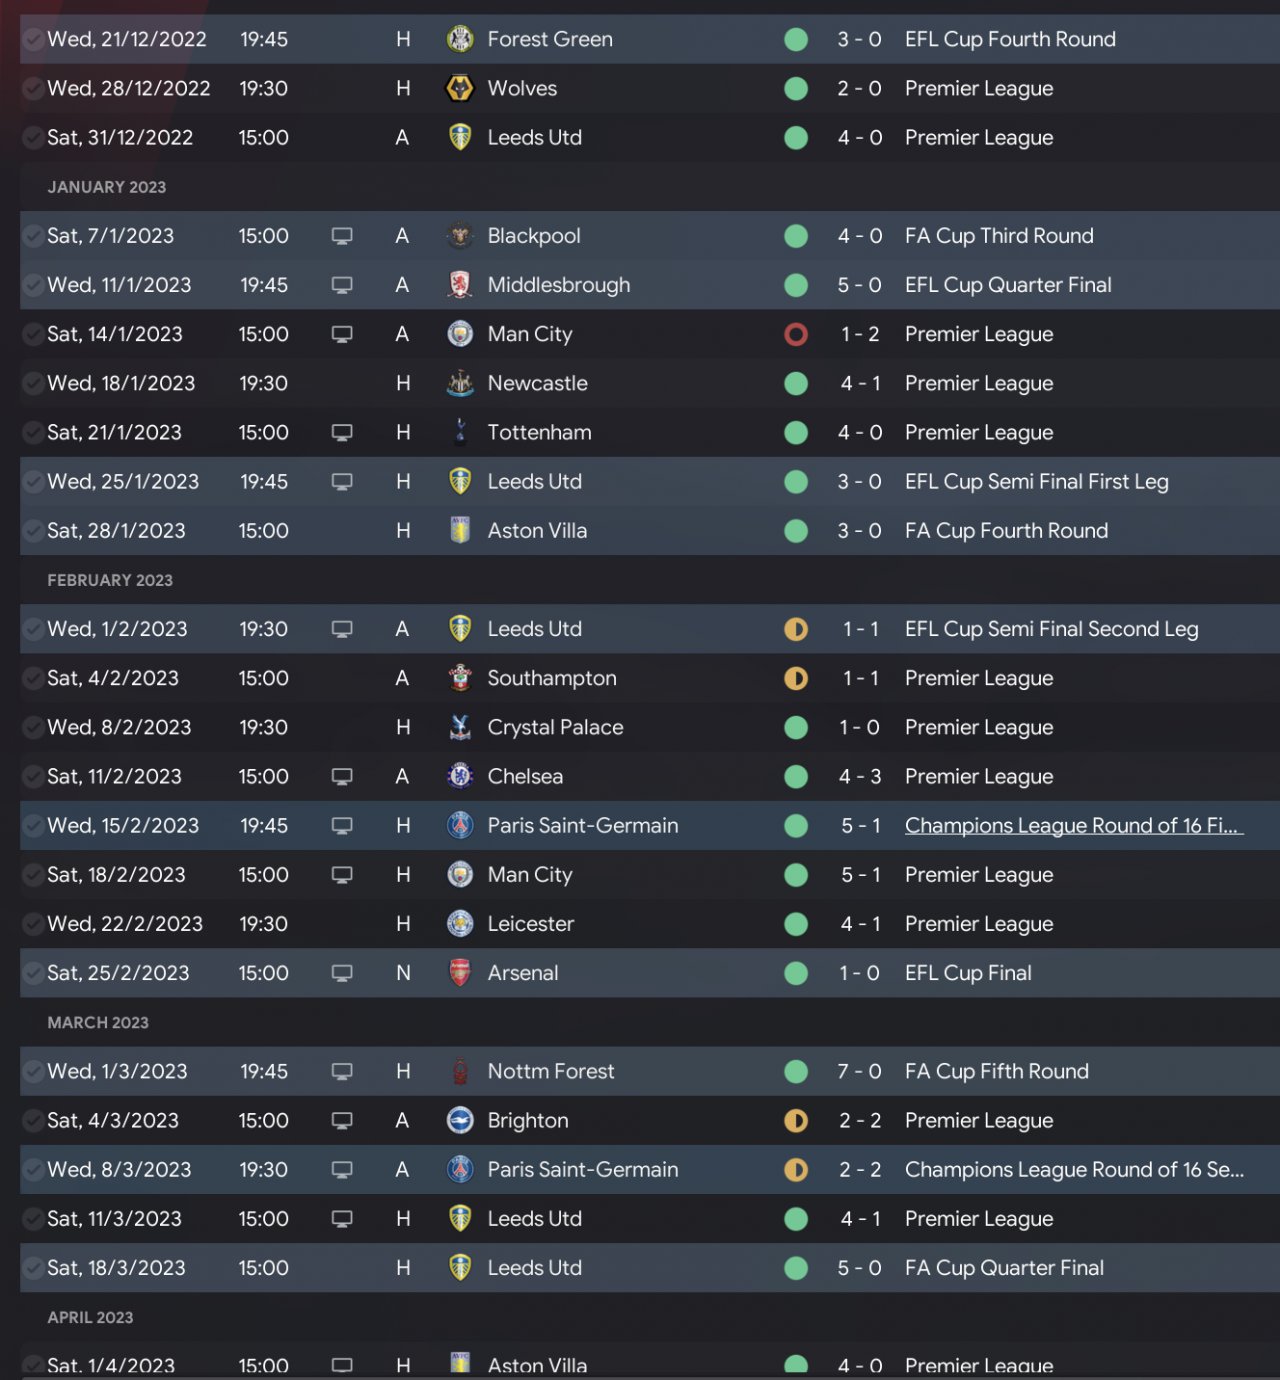Viewport: 1280px width, 1380px height.
Task: Toggle the checkmark beside Wed, 1/3/2023
Action: (x=33, y=1071)
